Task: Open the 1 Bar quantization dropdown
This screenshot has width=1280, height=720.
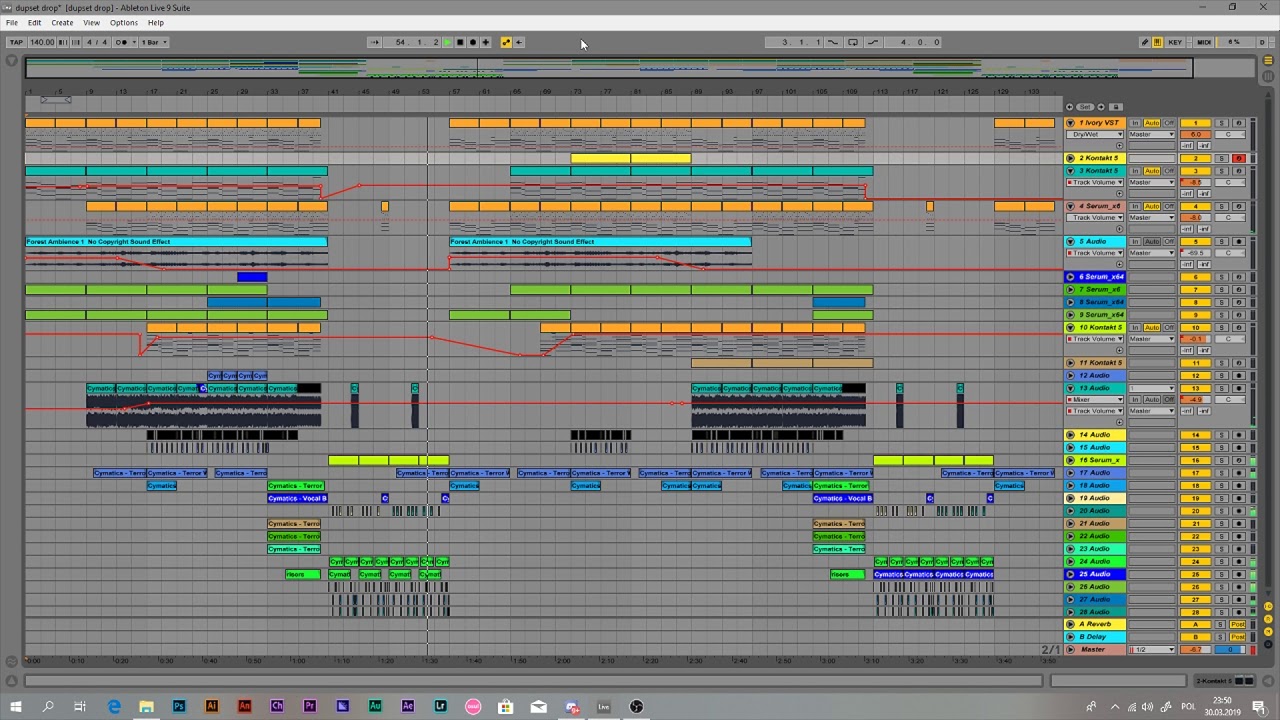Action: (x=154, y=42)
